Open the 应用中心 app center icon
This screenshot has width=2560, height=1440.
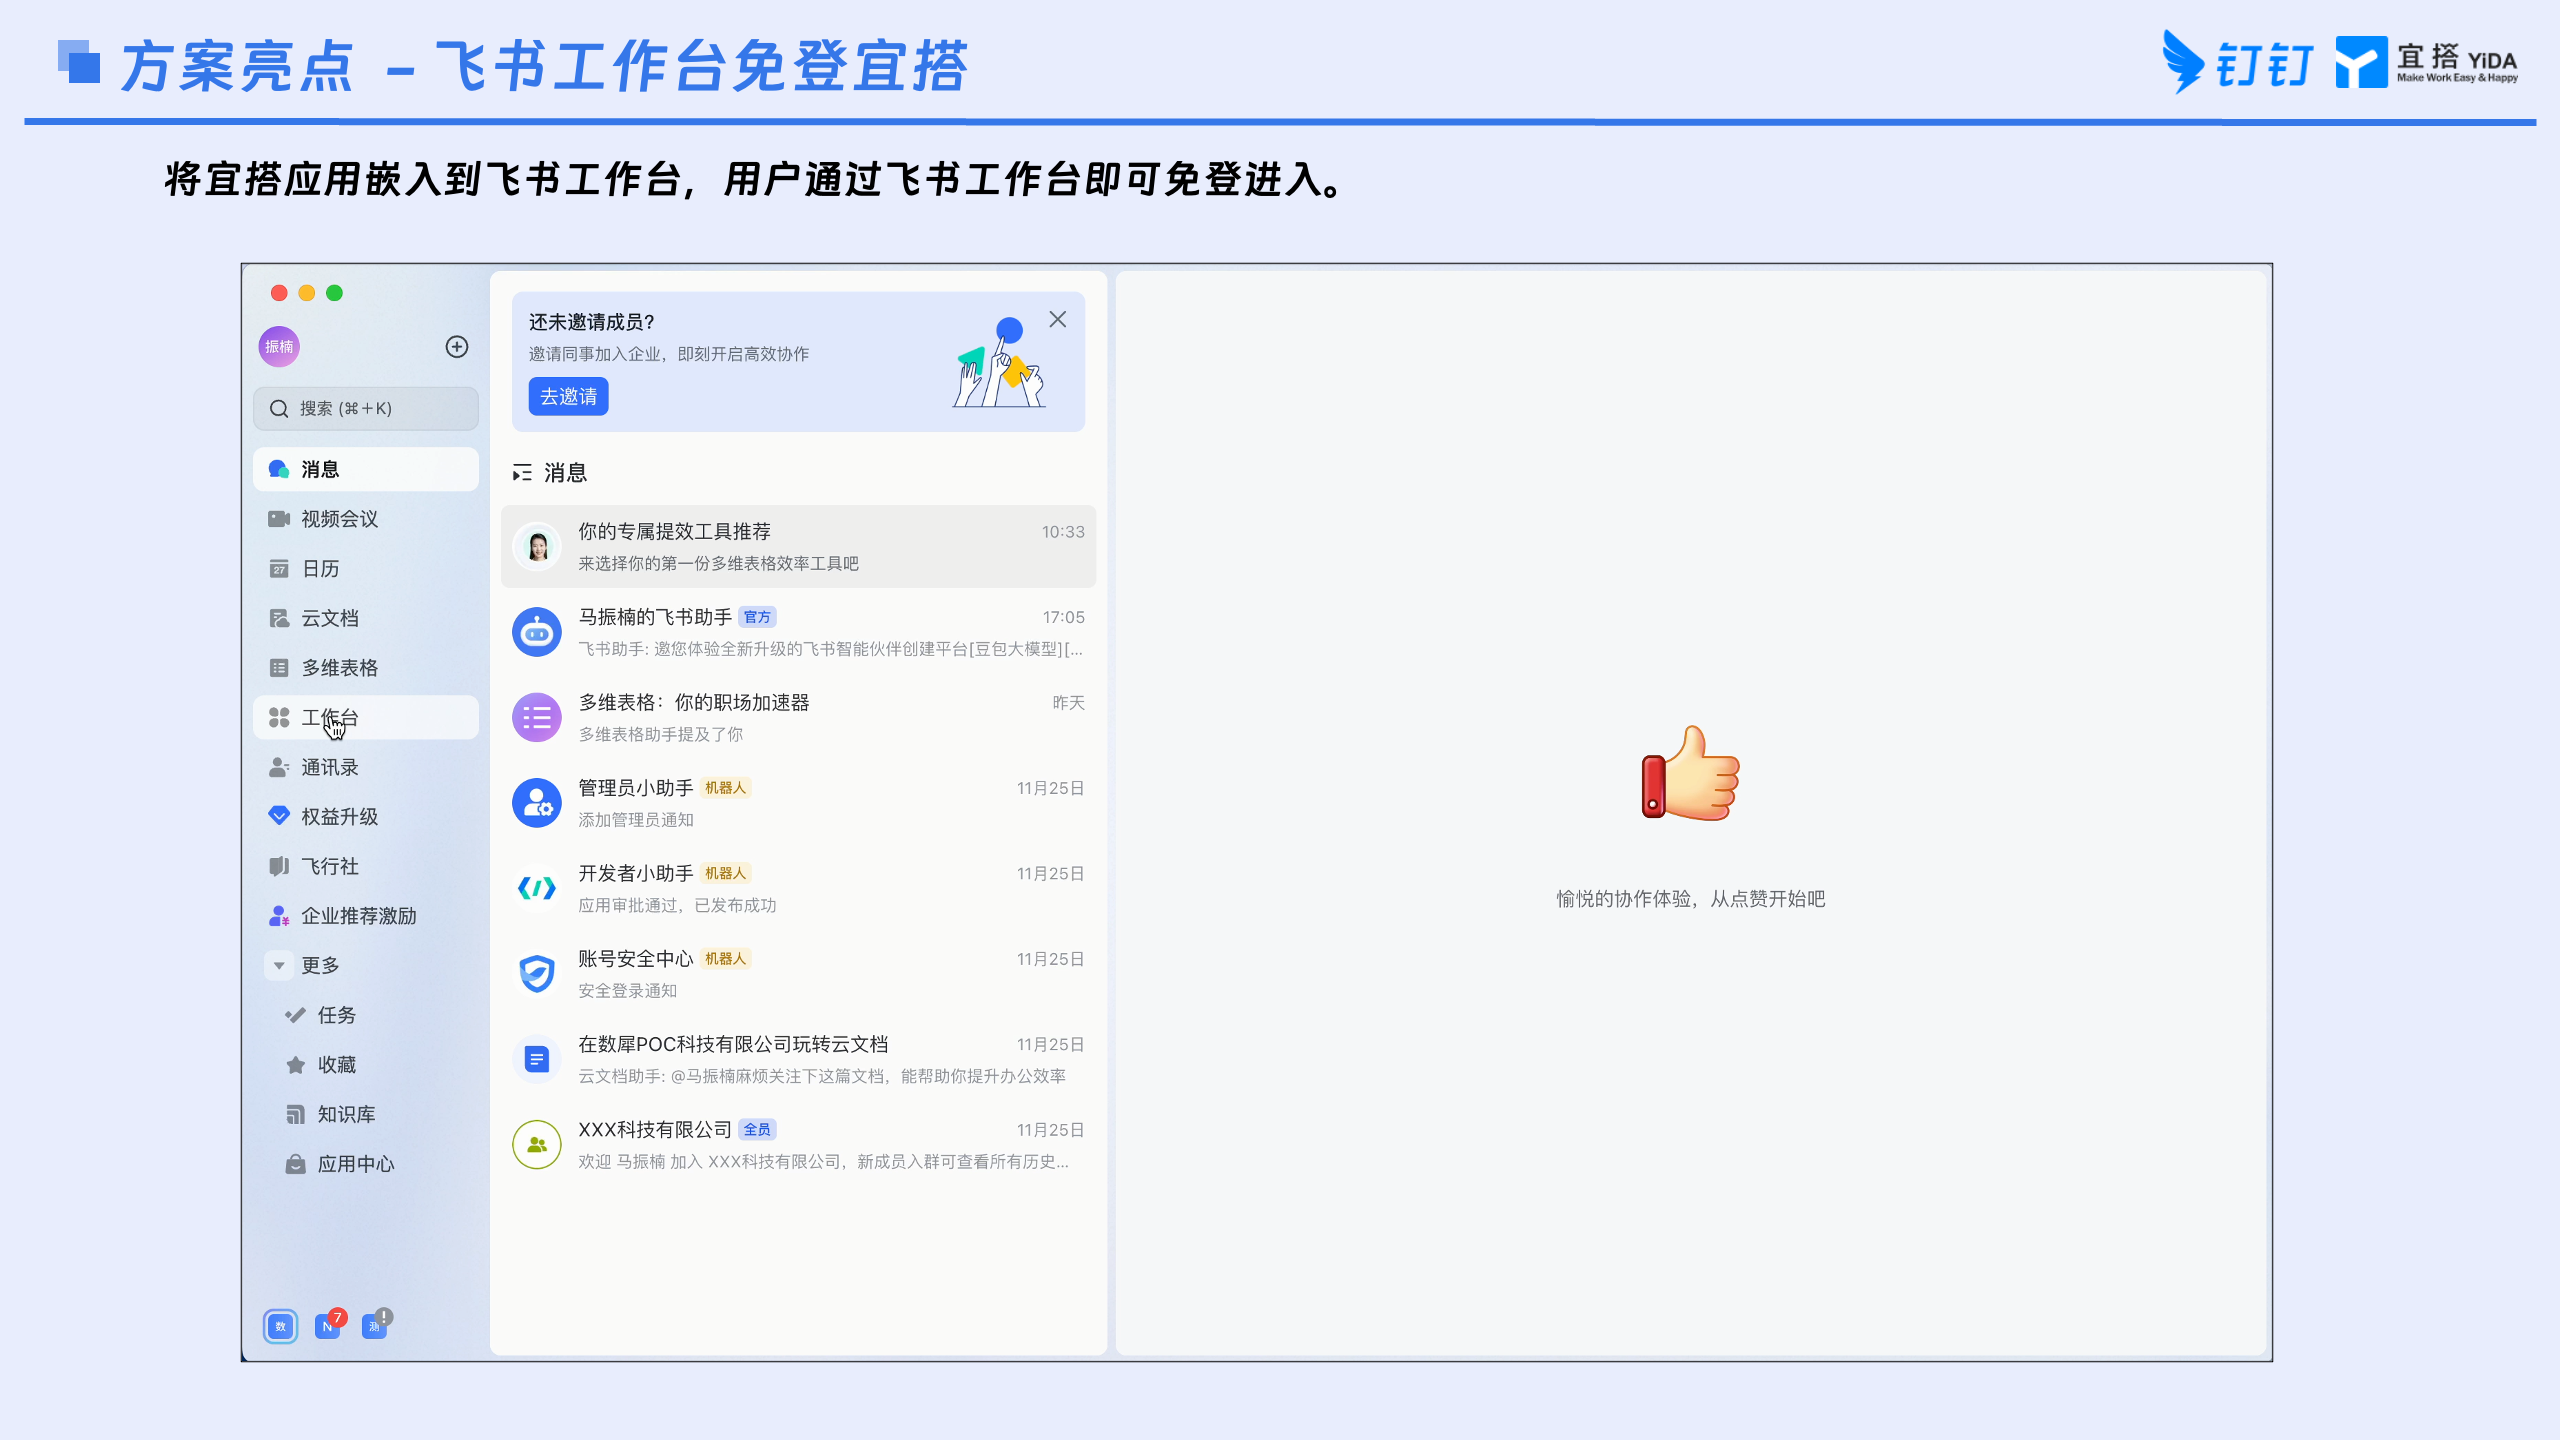[295, 1164]
